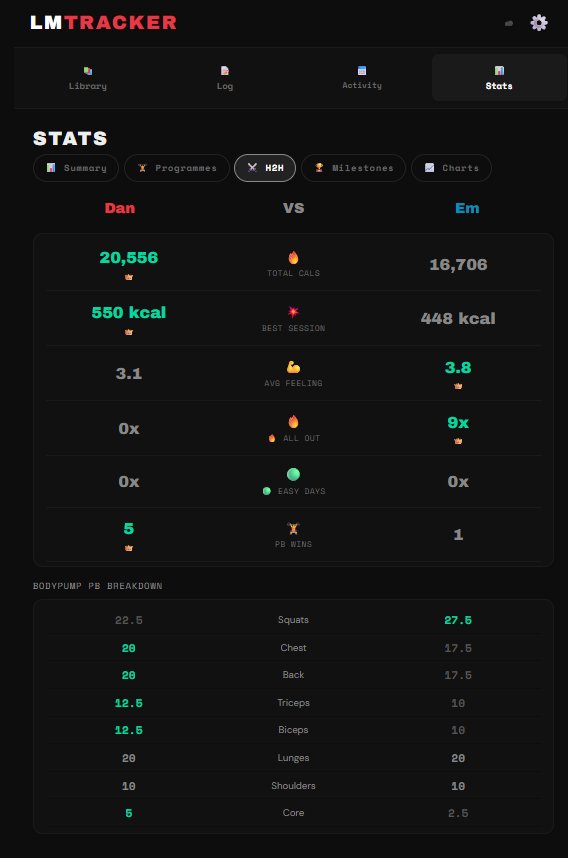Click the Biceps row label
Viewport: 568px width, 858px height.
[293, 731]
